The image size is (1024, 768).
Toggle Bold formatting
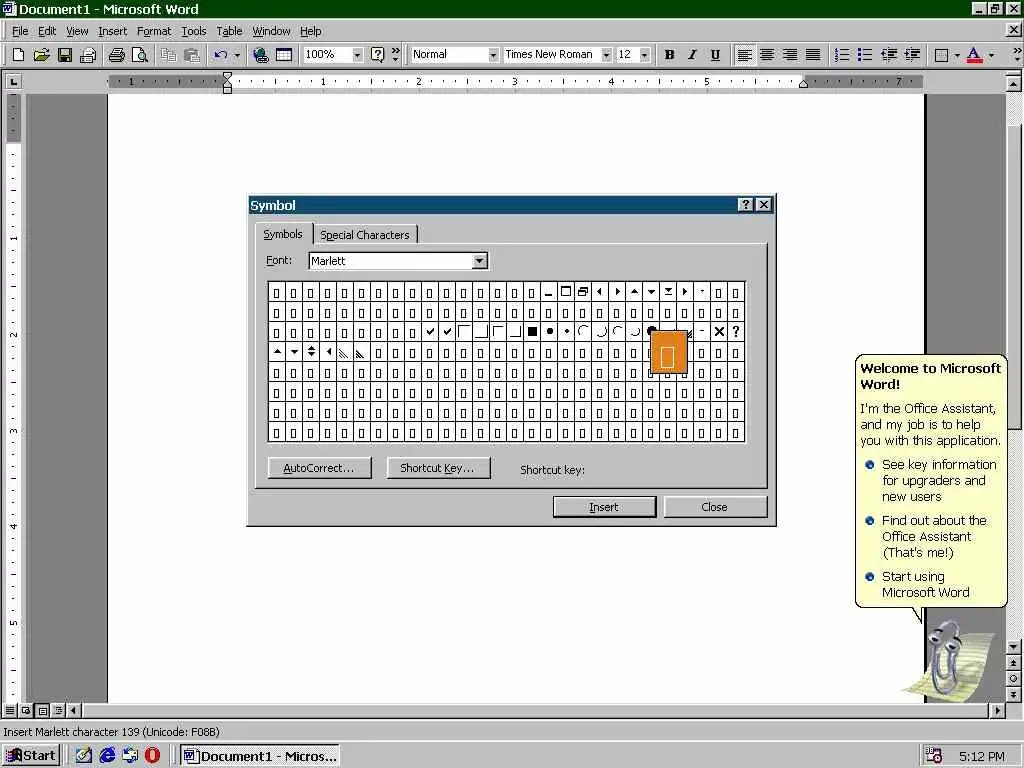669,55
